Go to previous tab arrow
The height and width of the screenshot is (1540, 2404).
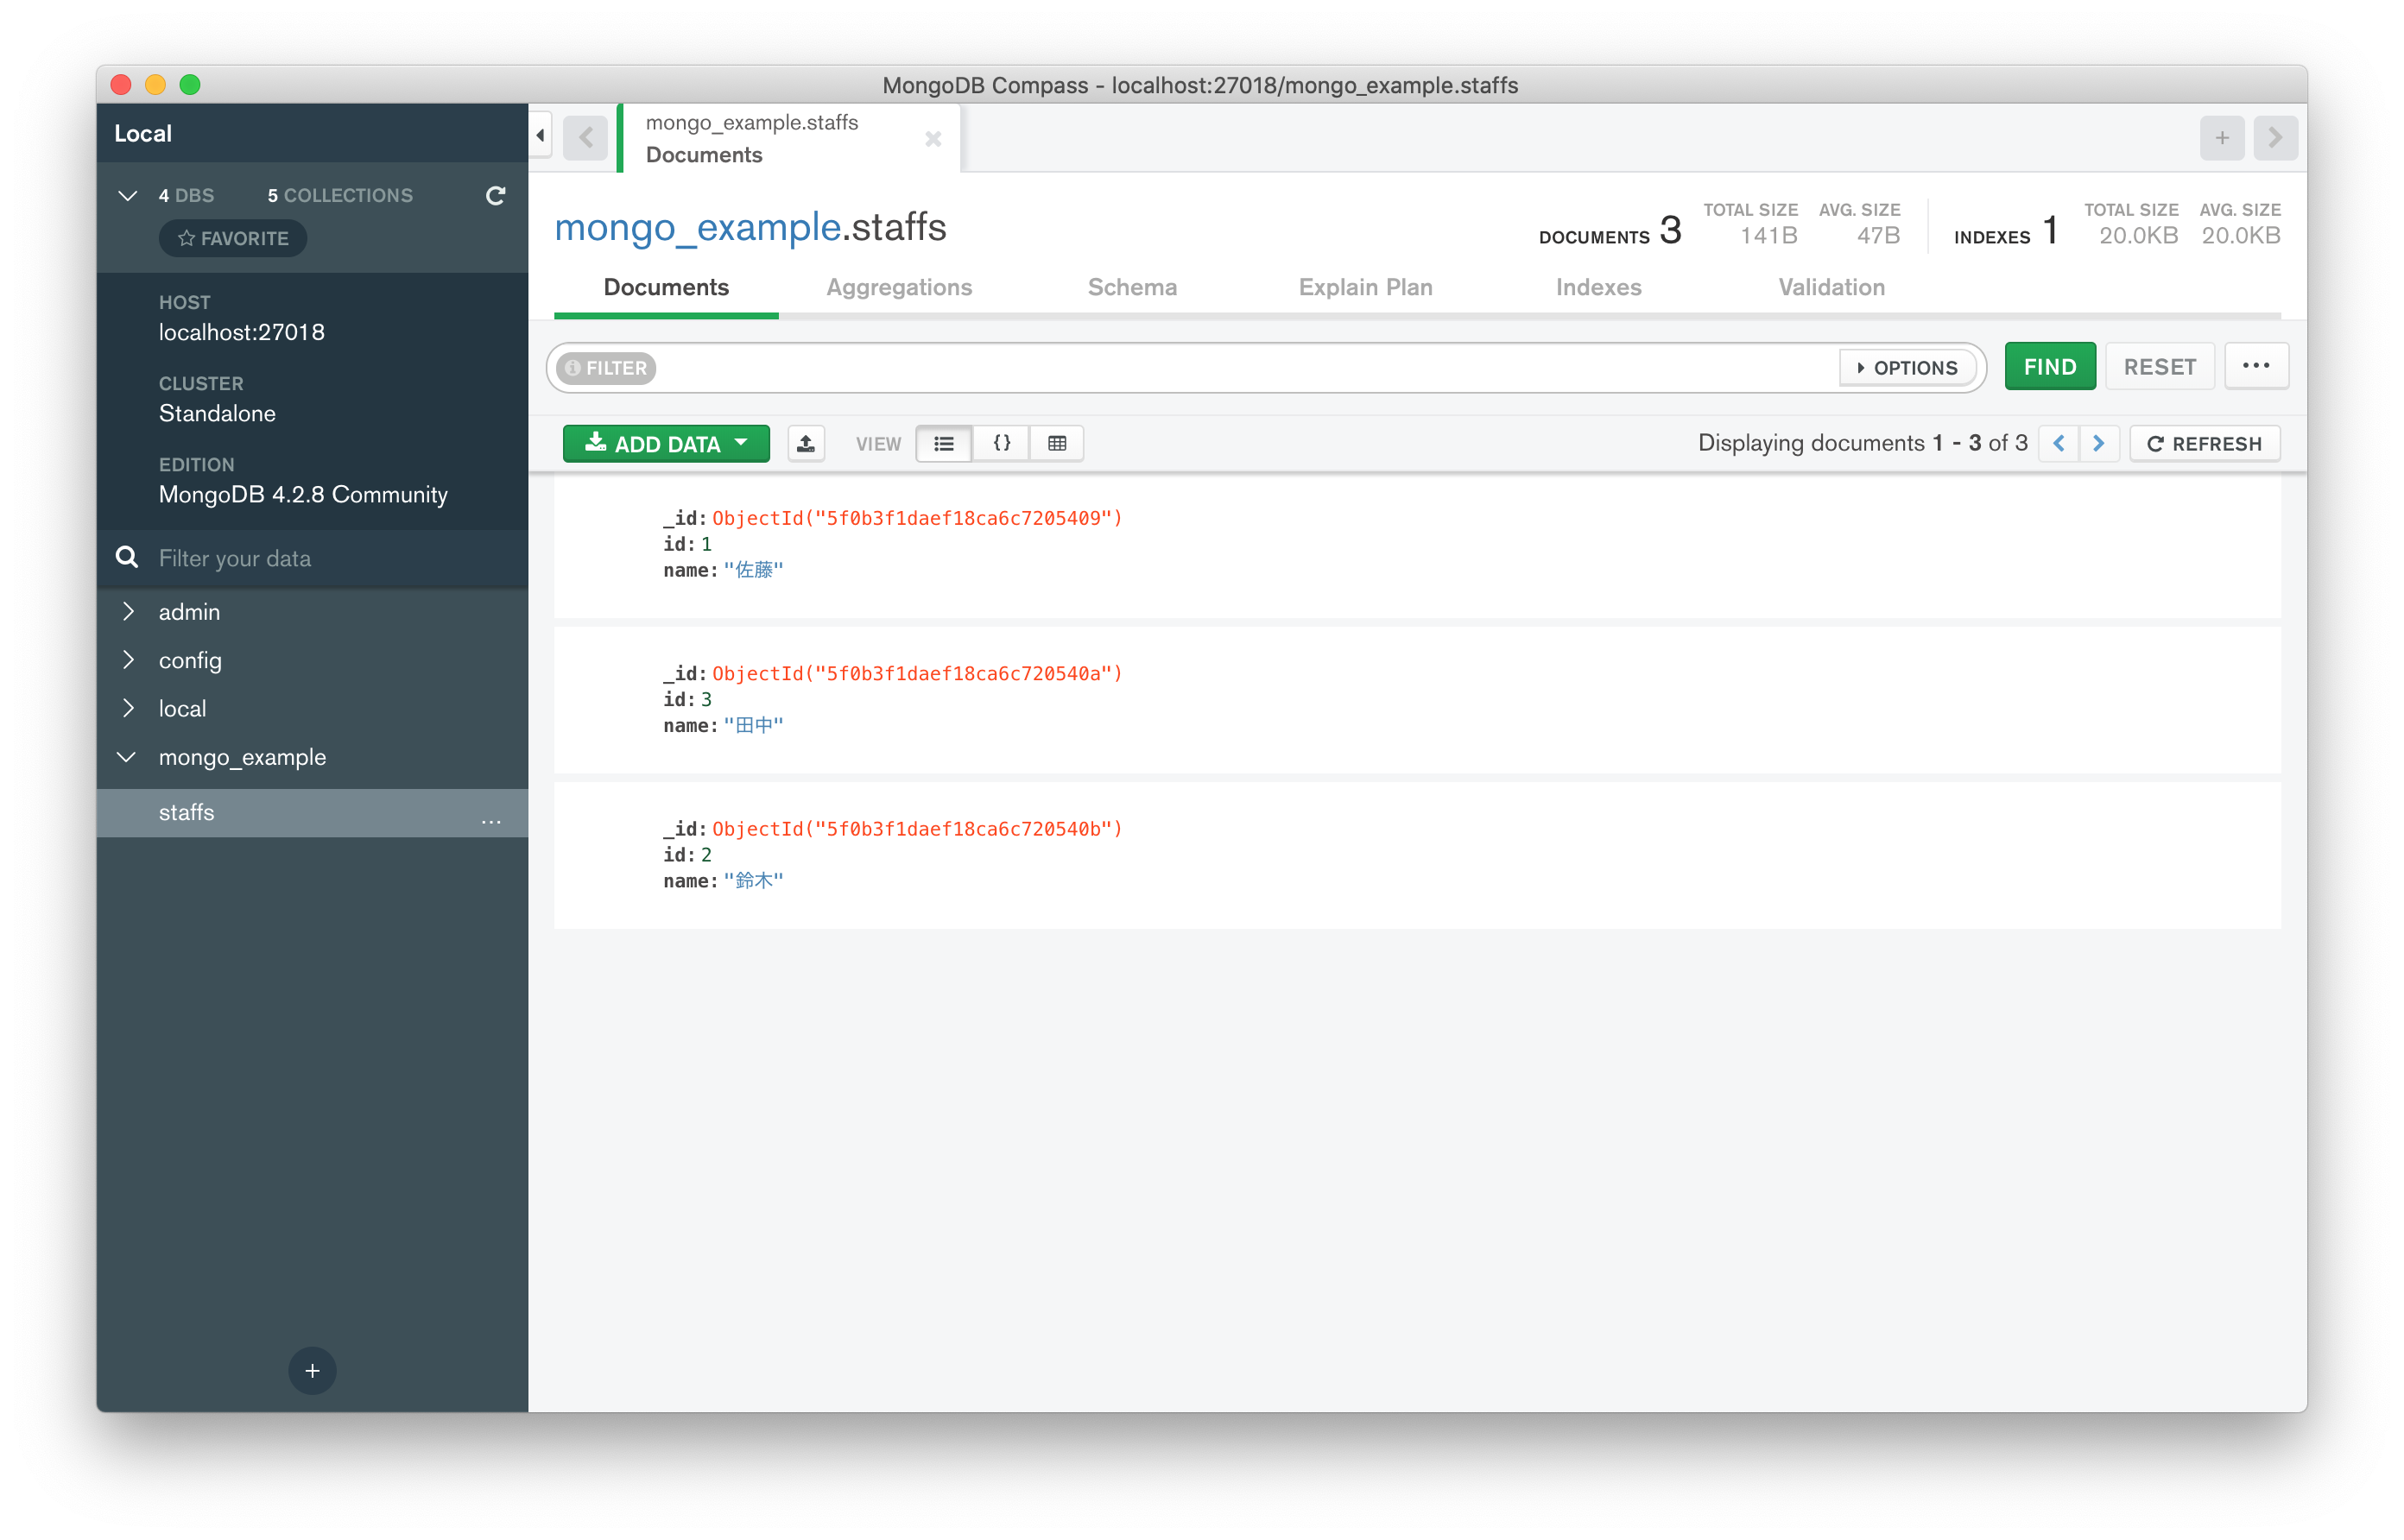coord(585,138)
